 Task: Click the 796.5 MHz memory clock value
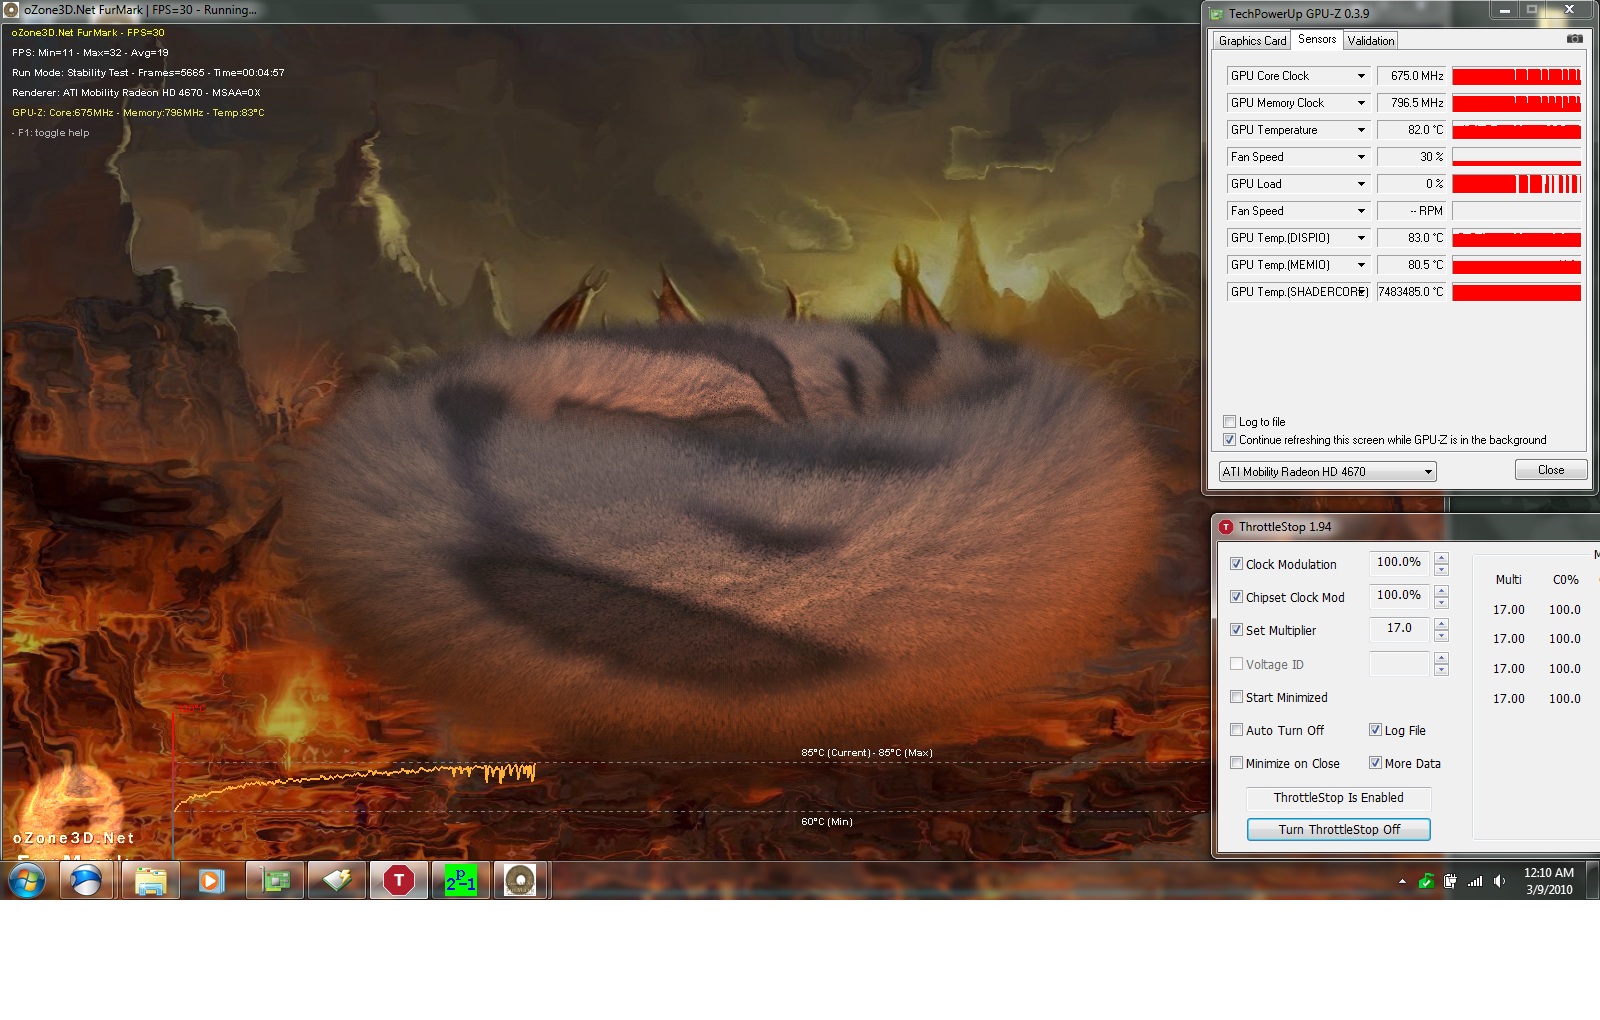click(1411, 103)
